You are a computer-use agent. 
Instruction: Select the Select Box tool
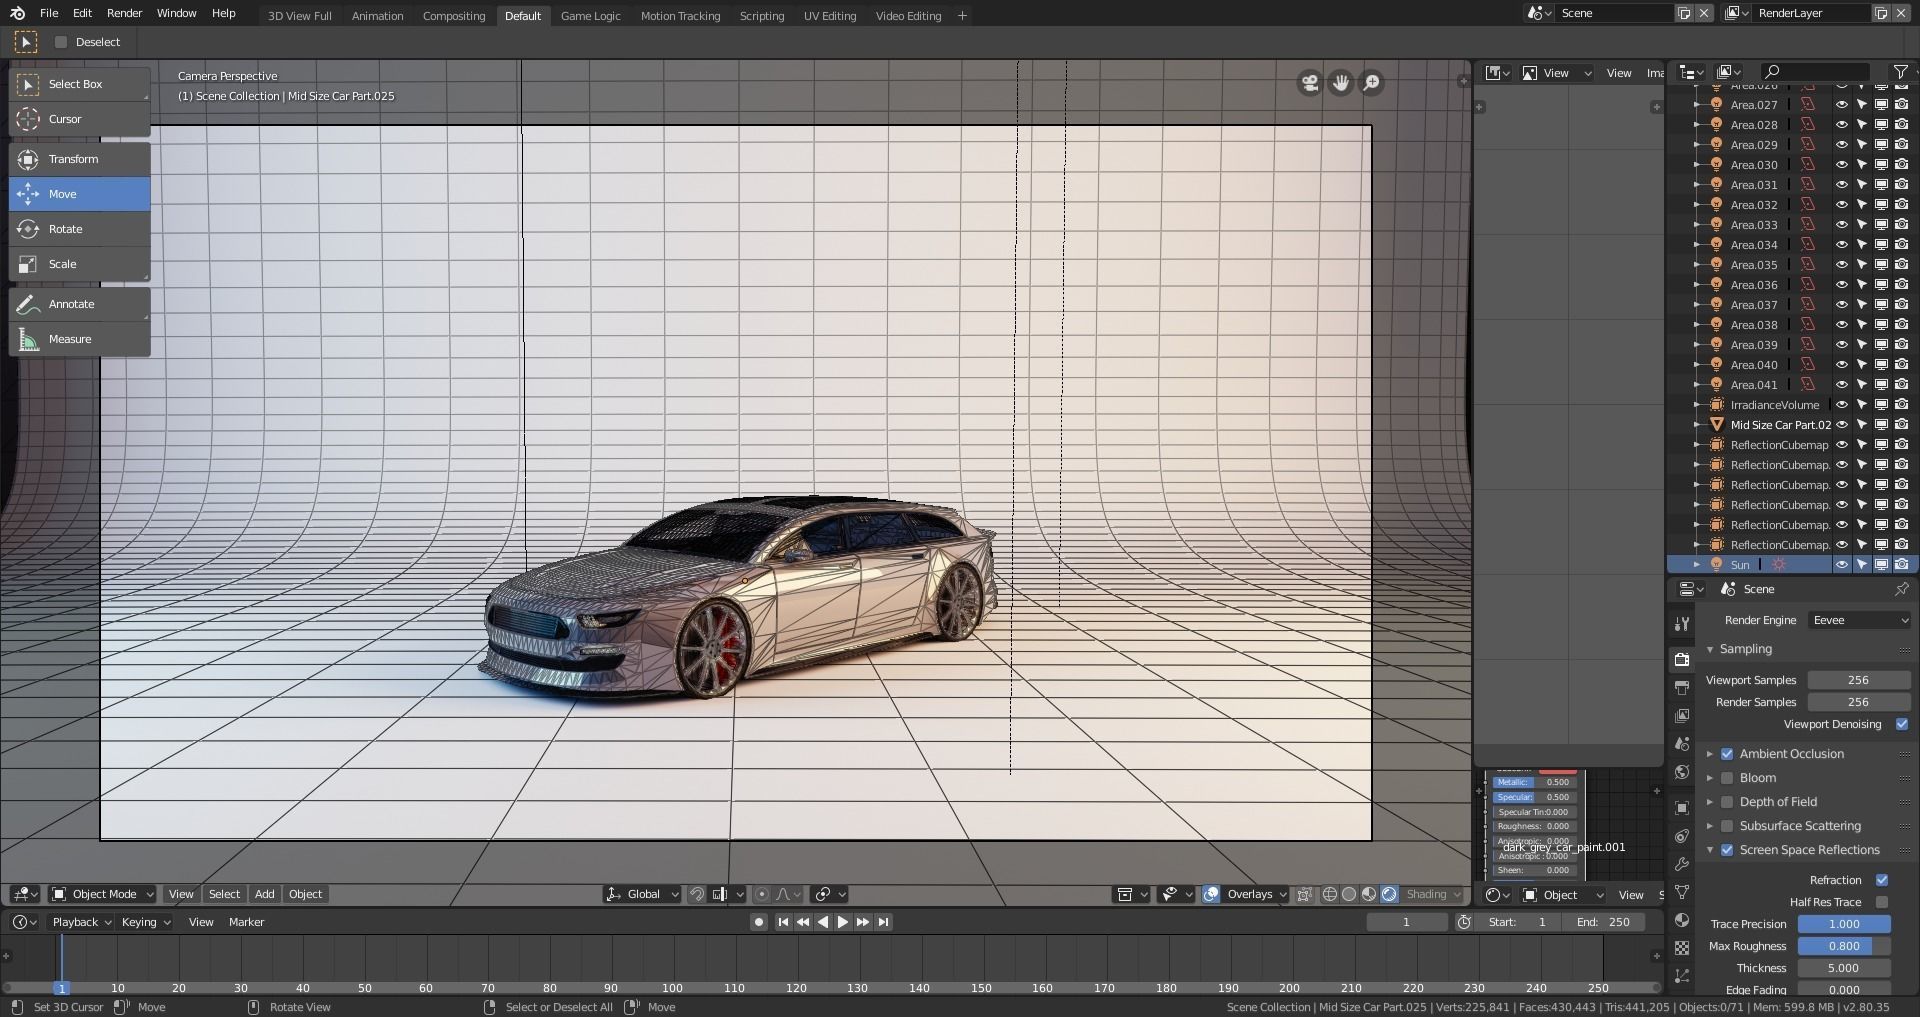pyautogui.click(x=80, y=84)
